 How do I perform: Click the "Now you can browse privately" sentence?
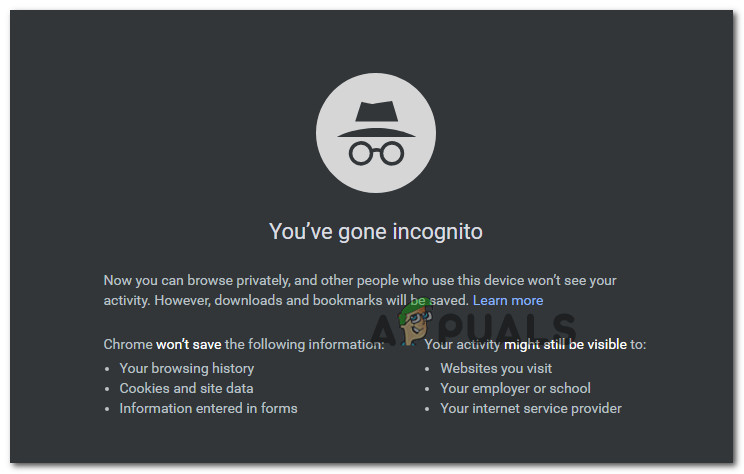pyautogui.click(x=198, y=281)
